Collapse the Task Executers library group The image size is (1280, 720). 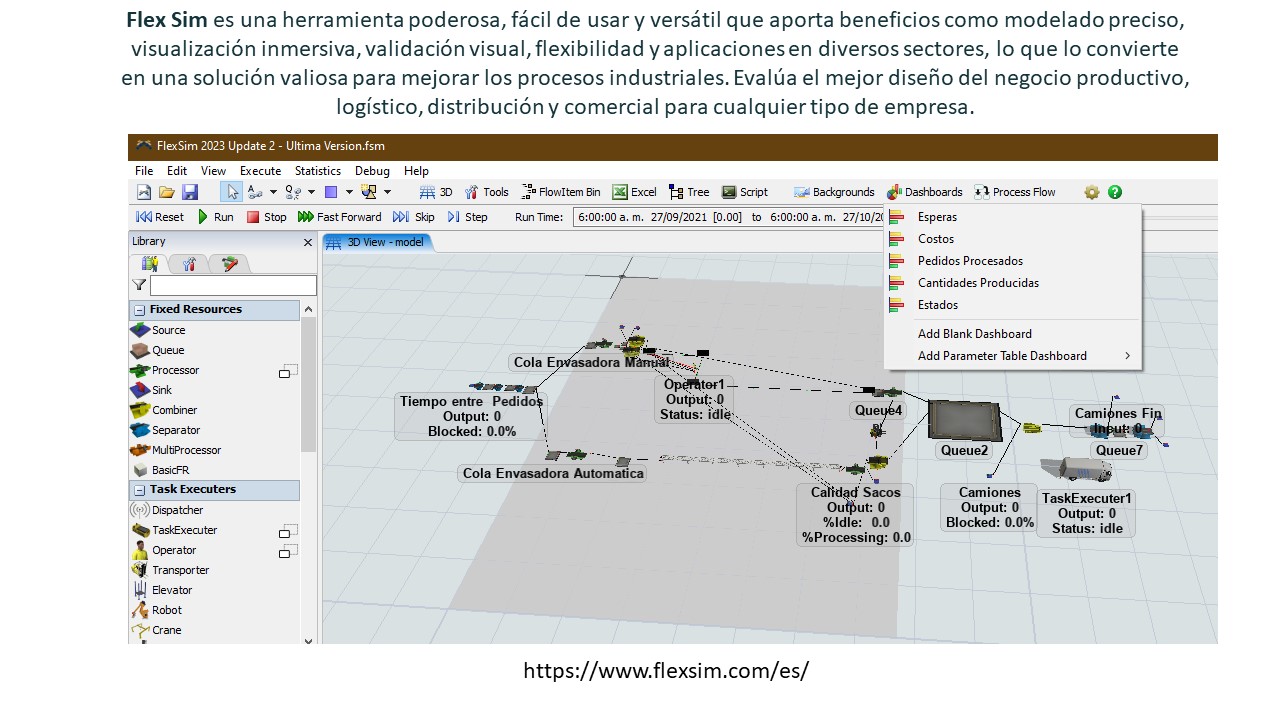(x=140, y=490)
